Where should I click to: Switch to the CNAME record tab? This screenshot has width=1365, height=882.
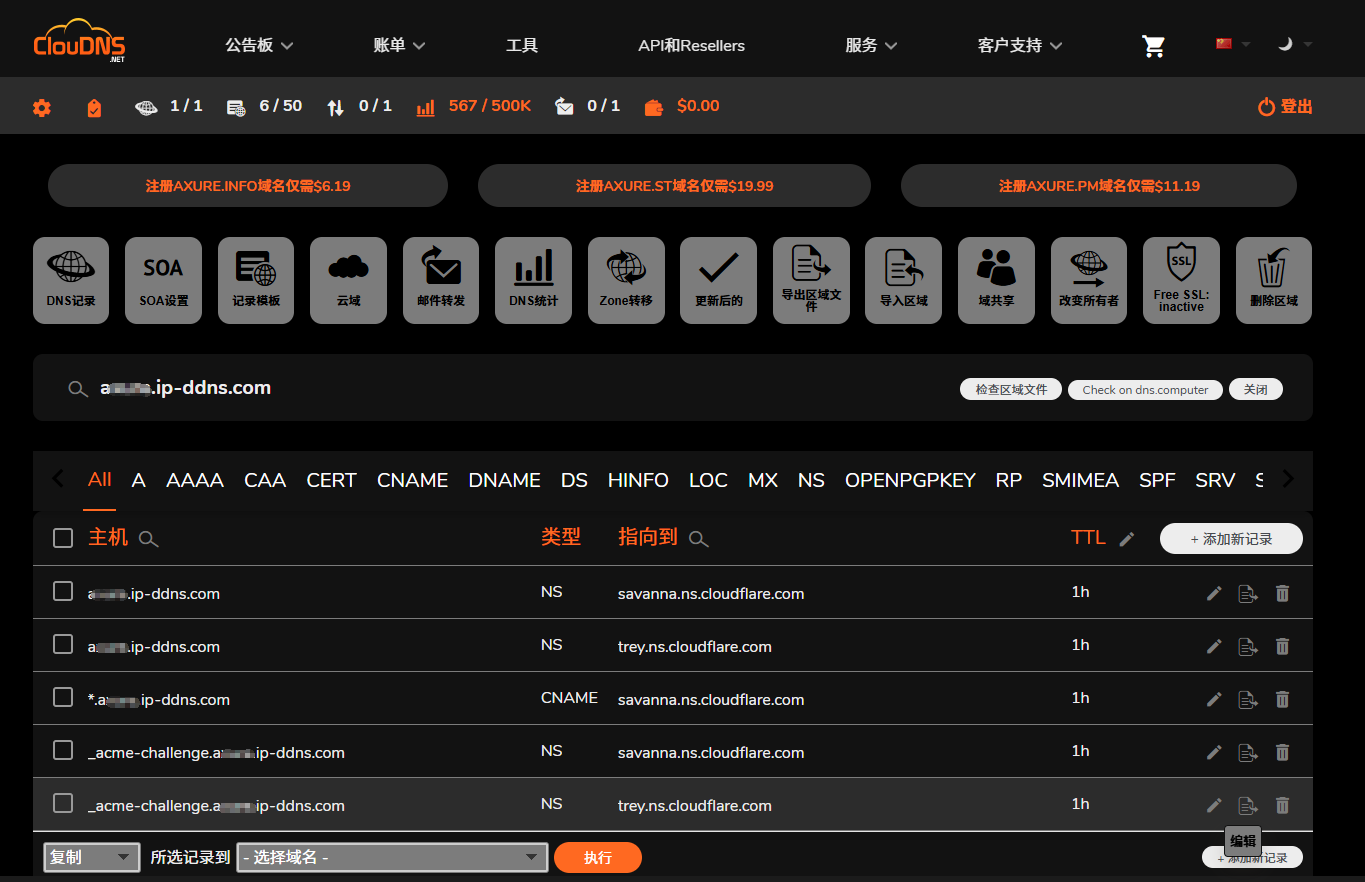pyautogui.click(x=412, y=480)
